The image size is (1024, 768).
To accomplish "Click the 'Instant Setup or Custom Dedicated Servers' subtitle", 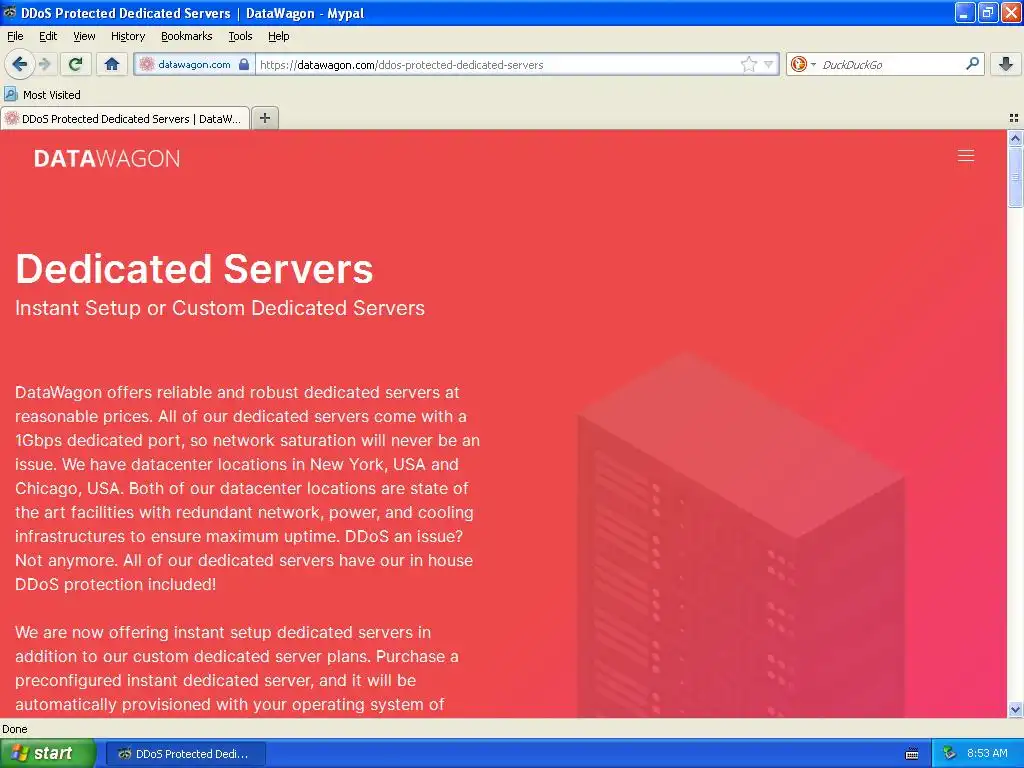I will click(220, 308).
